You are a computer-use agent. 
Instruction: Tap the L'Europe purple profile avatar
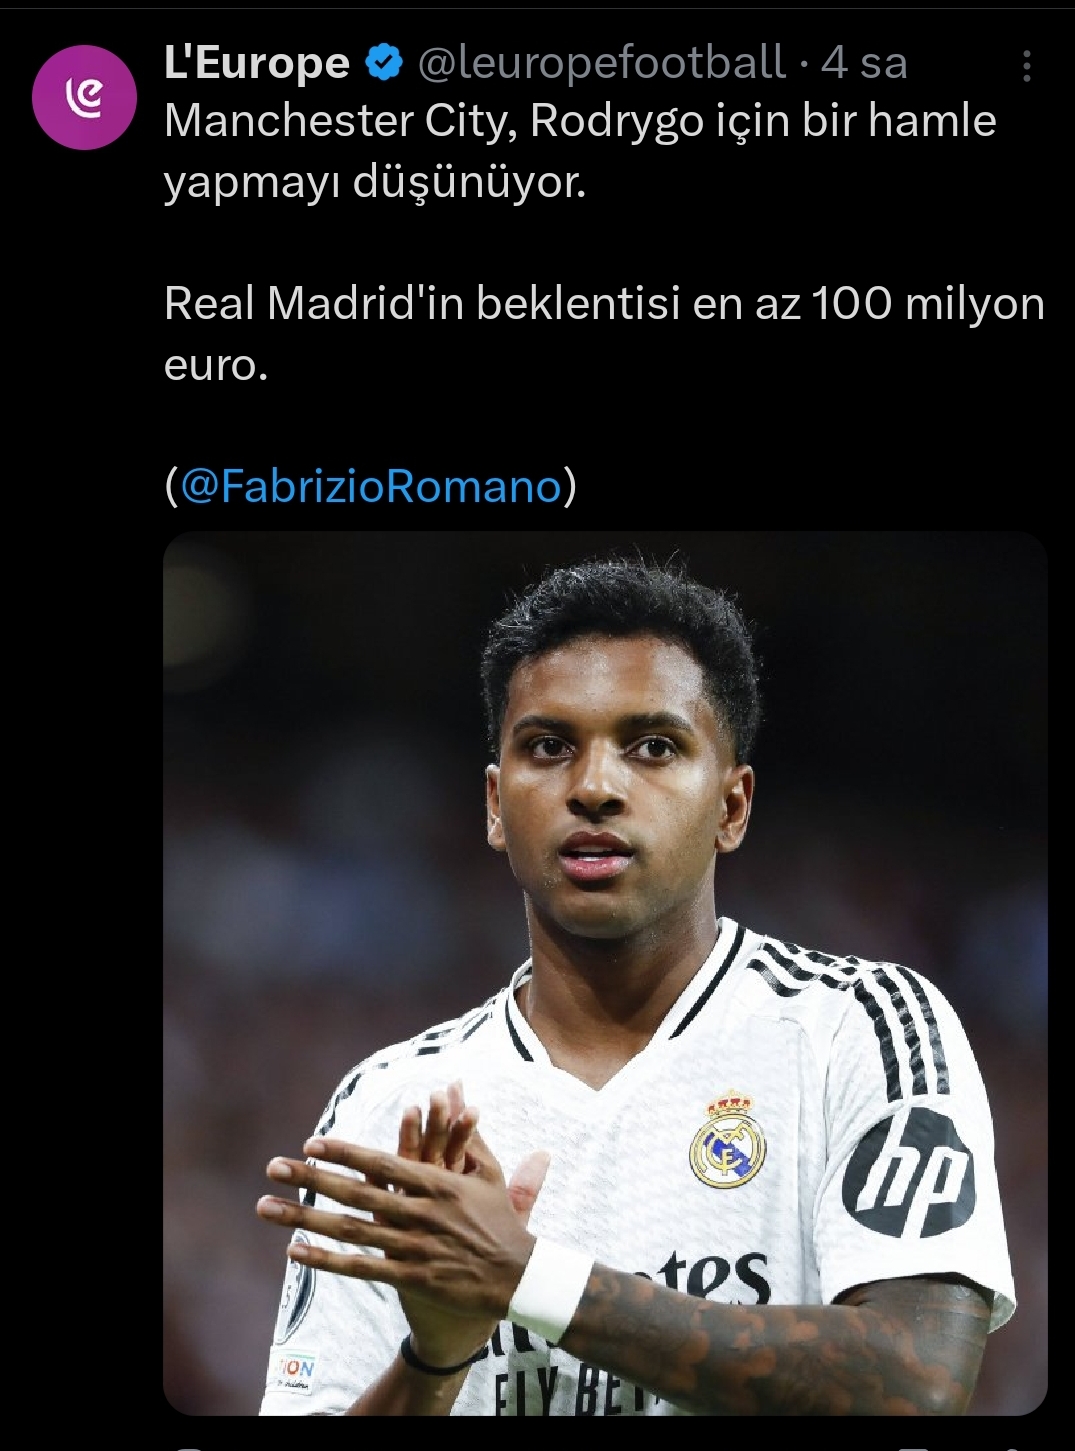click(85, 97)
